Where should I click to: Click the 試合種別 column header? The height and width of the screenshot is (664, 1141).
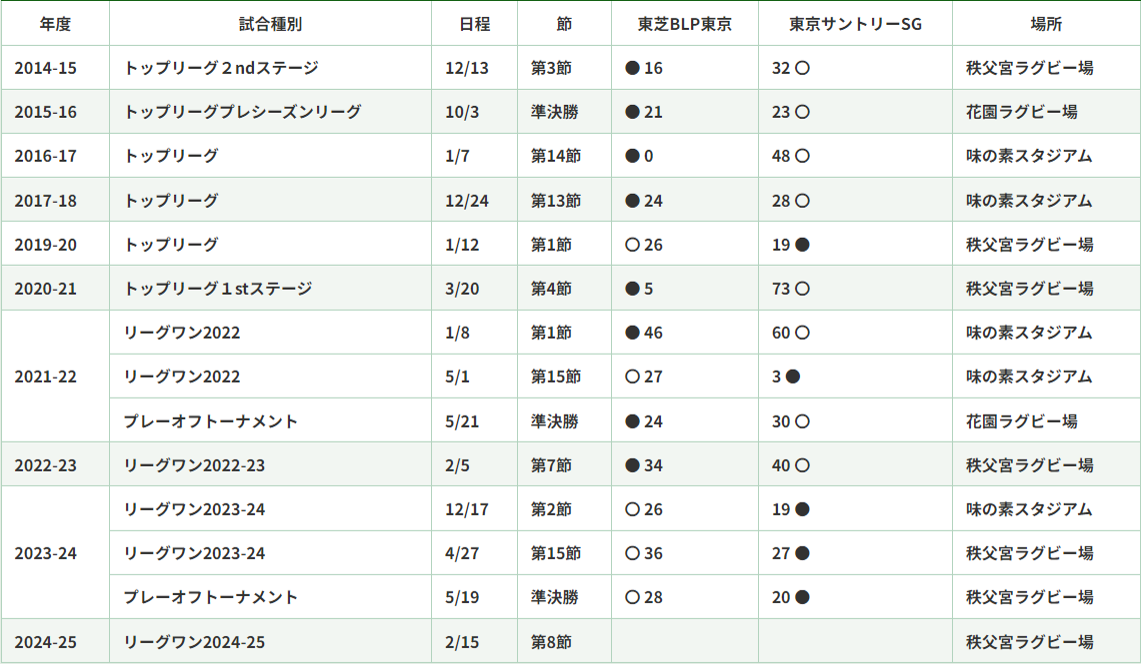270,24
